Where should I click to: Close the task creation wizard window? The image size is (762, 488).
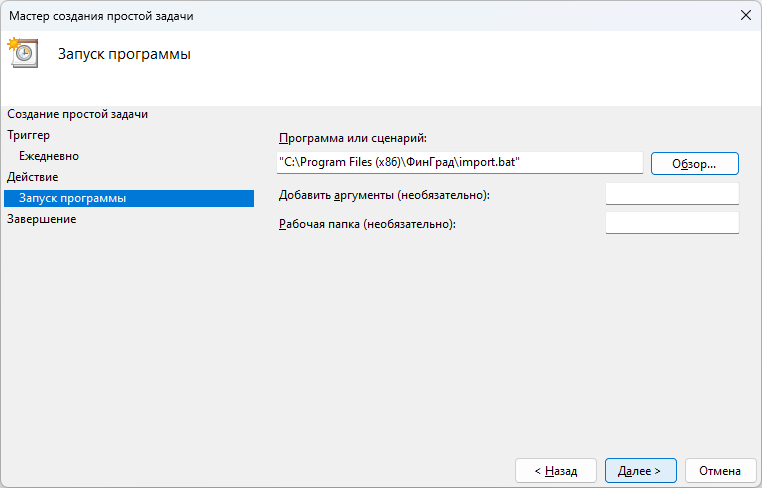click(745, 15)
